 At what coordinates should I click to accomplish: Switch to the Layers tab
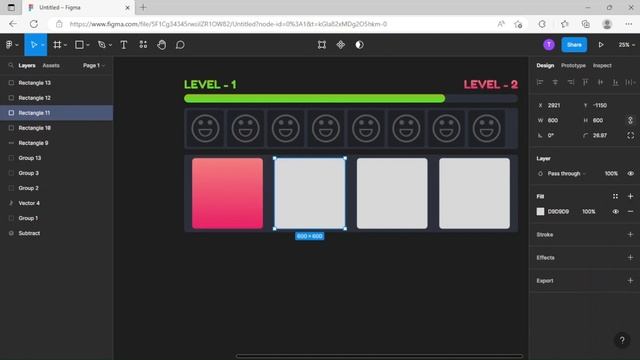27,65
